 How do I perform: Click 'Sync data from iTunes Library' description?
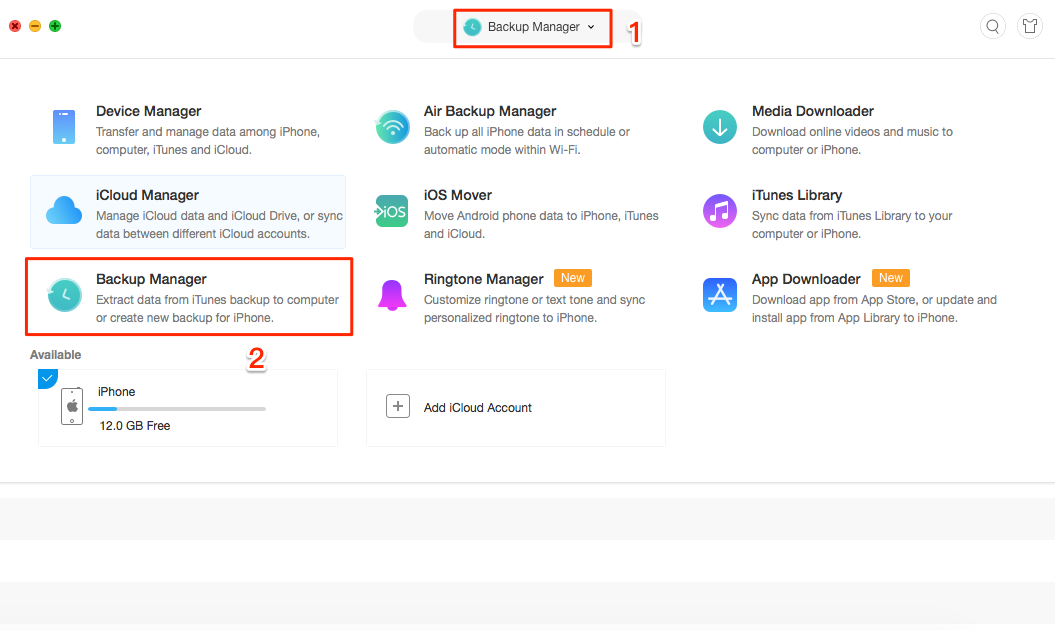pos(852,225)
